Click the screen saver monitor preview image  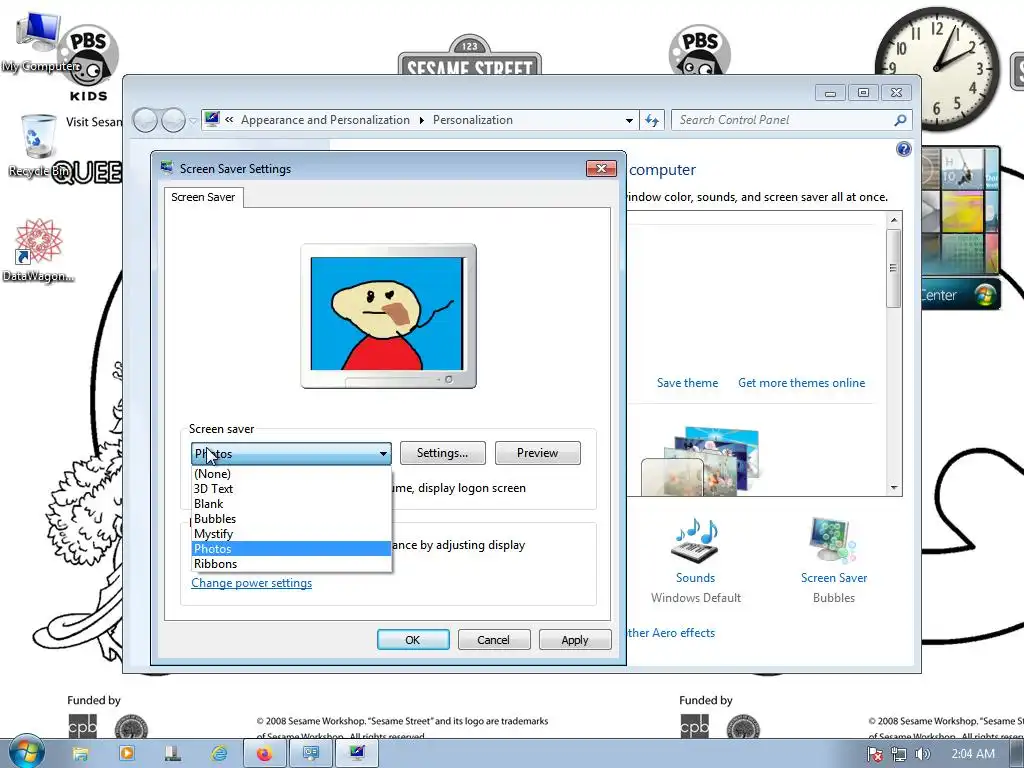tap(389, 314)
